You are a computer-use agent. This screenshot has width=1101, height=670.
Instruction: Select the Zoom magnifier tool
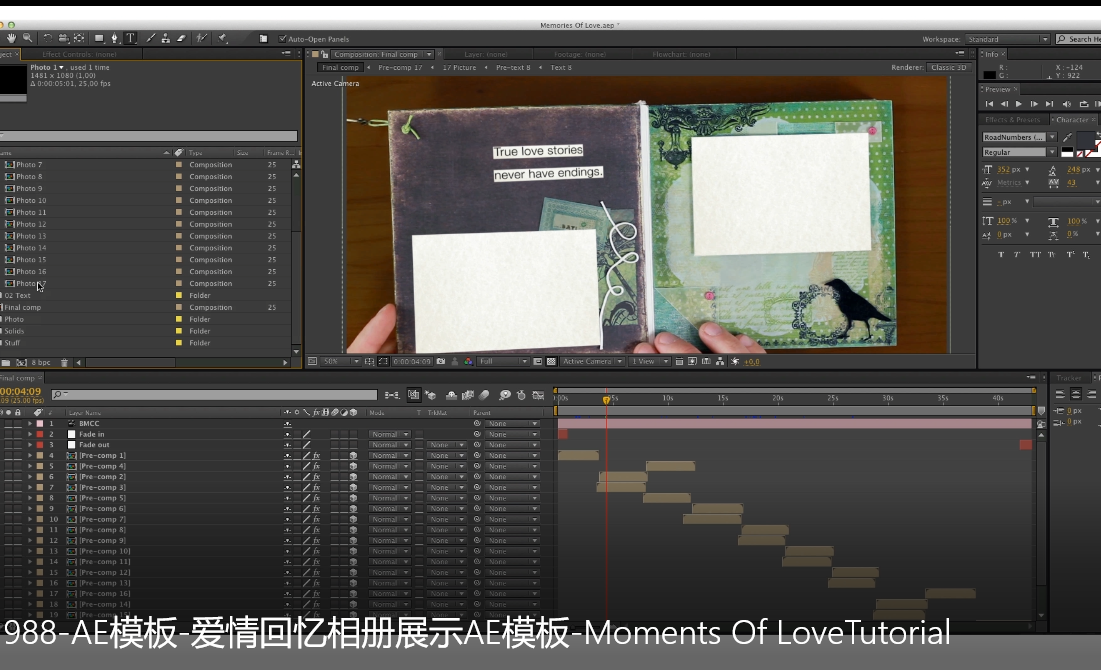click(27, 38)
